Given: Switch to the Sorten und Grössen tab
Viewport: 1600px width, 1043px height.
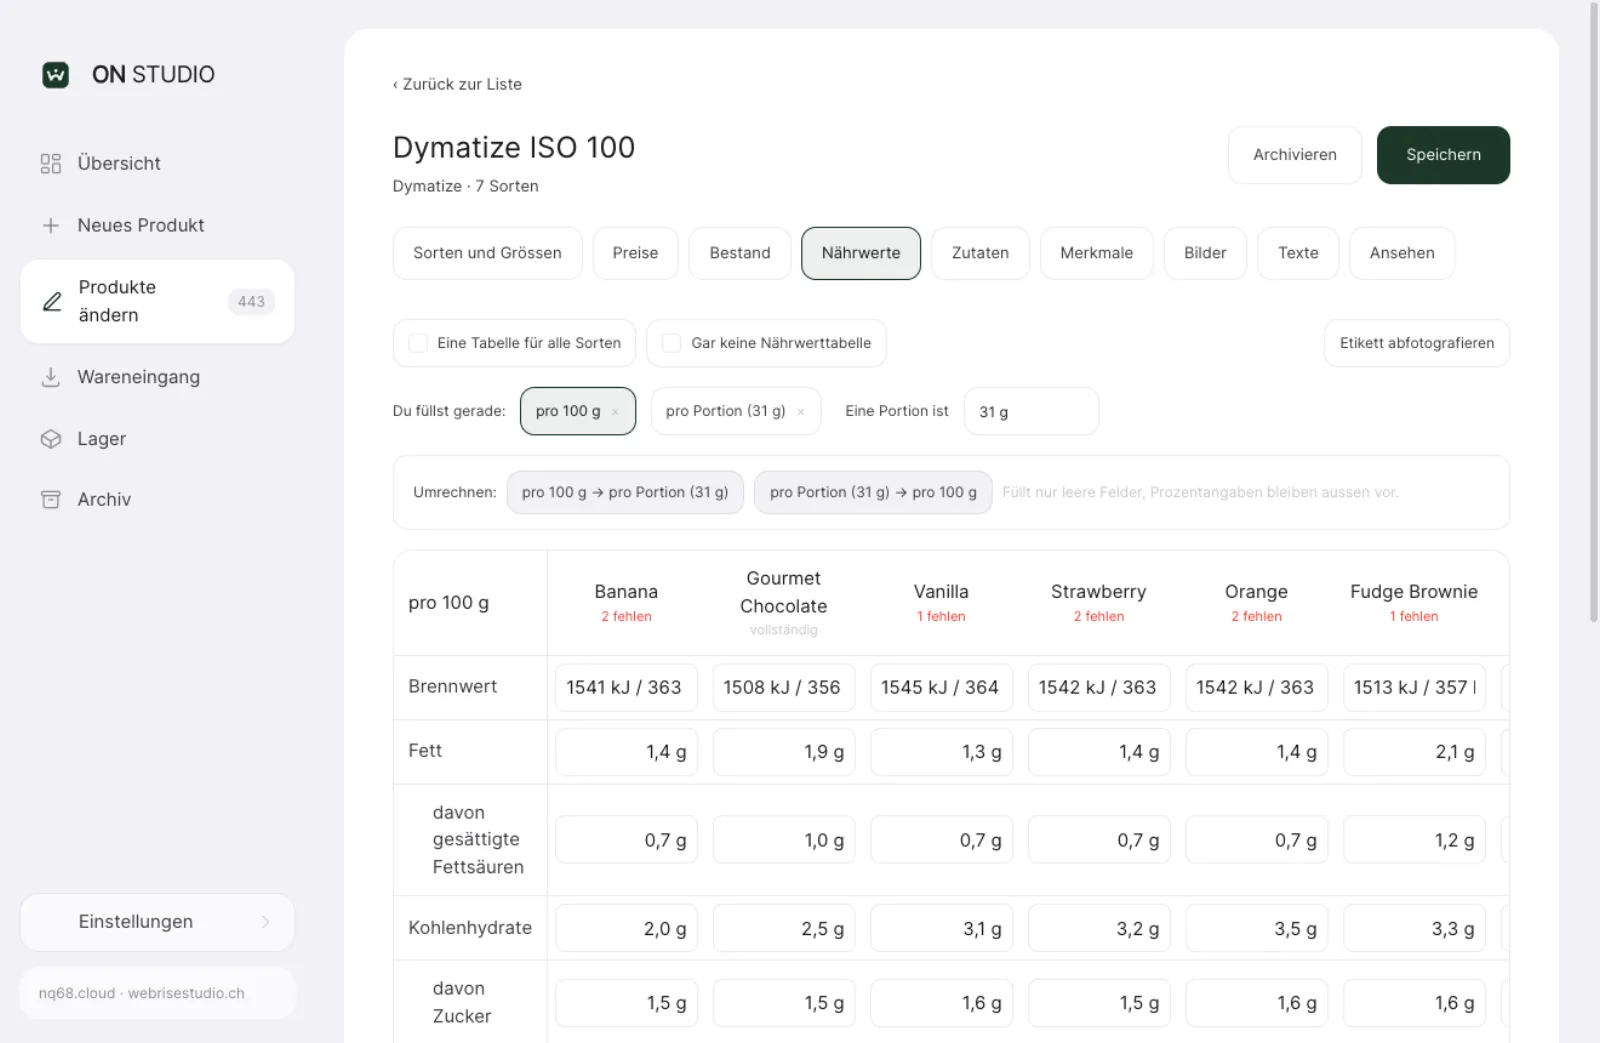Looking at the screenshot, I should coord(487,253).
